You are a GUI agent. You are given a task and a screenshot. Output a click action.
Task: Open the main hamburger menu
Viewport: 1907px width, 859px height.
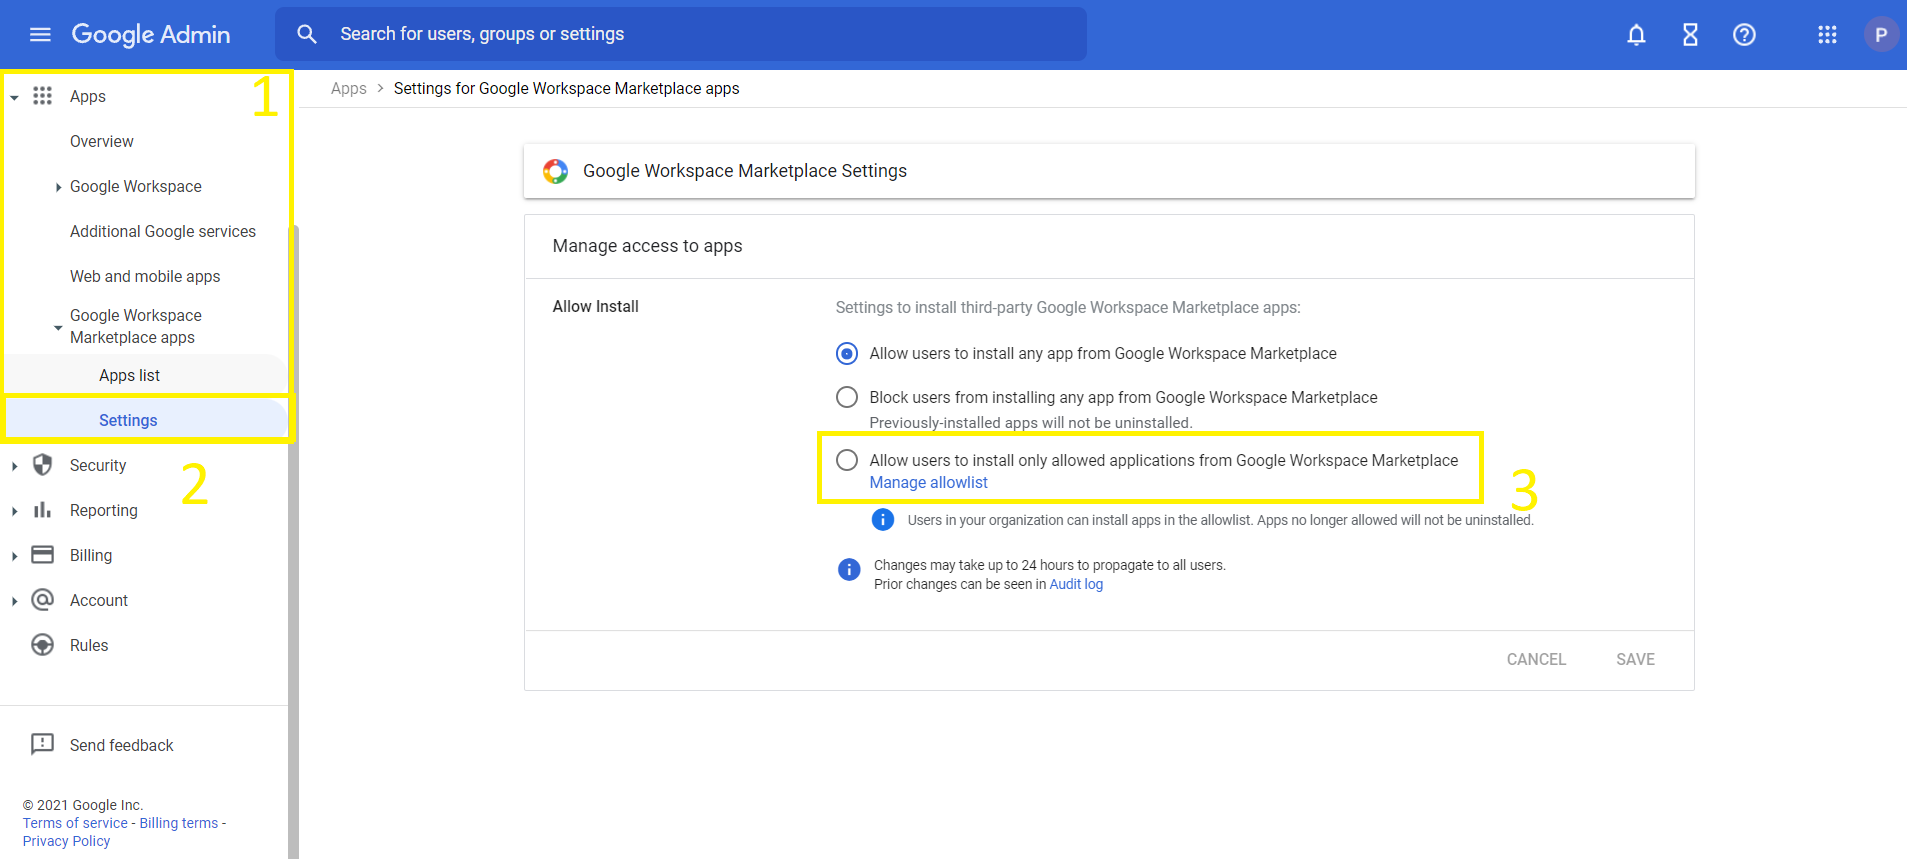(40, 35)
